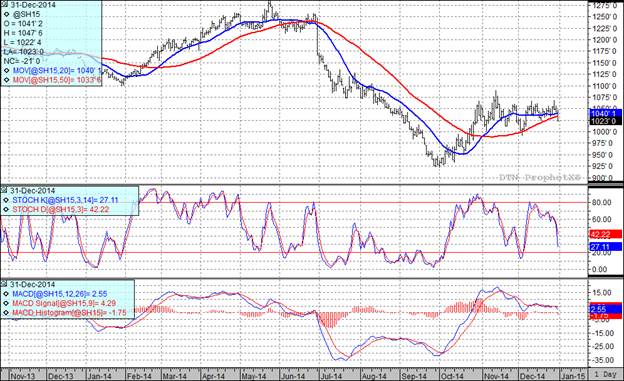The image size is (624, 381).
Task: Click the red -1.75 histogram value tag
Action: point(605,316)
